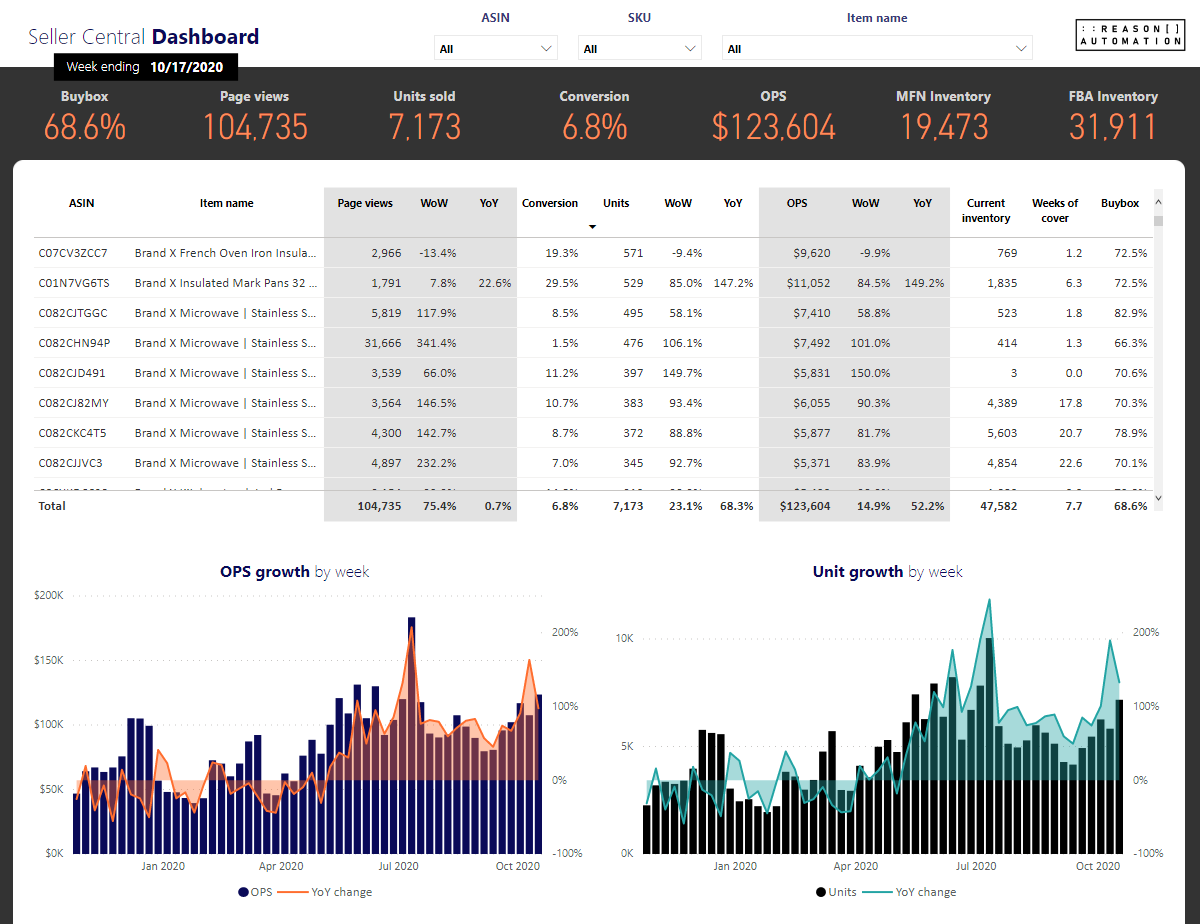
Task: Select row with ASIN C082CJTGGC
Action: [x=593, y=313]
